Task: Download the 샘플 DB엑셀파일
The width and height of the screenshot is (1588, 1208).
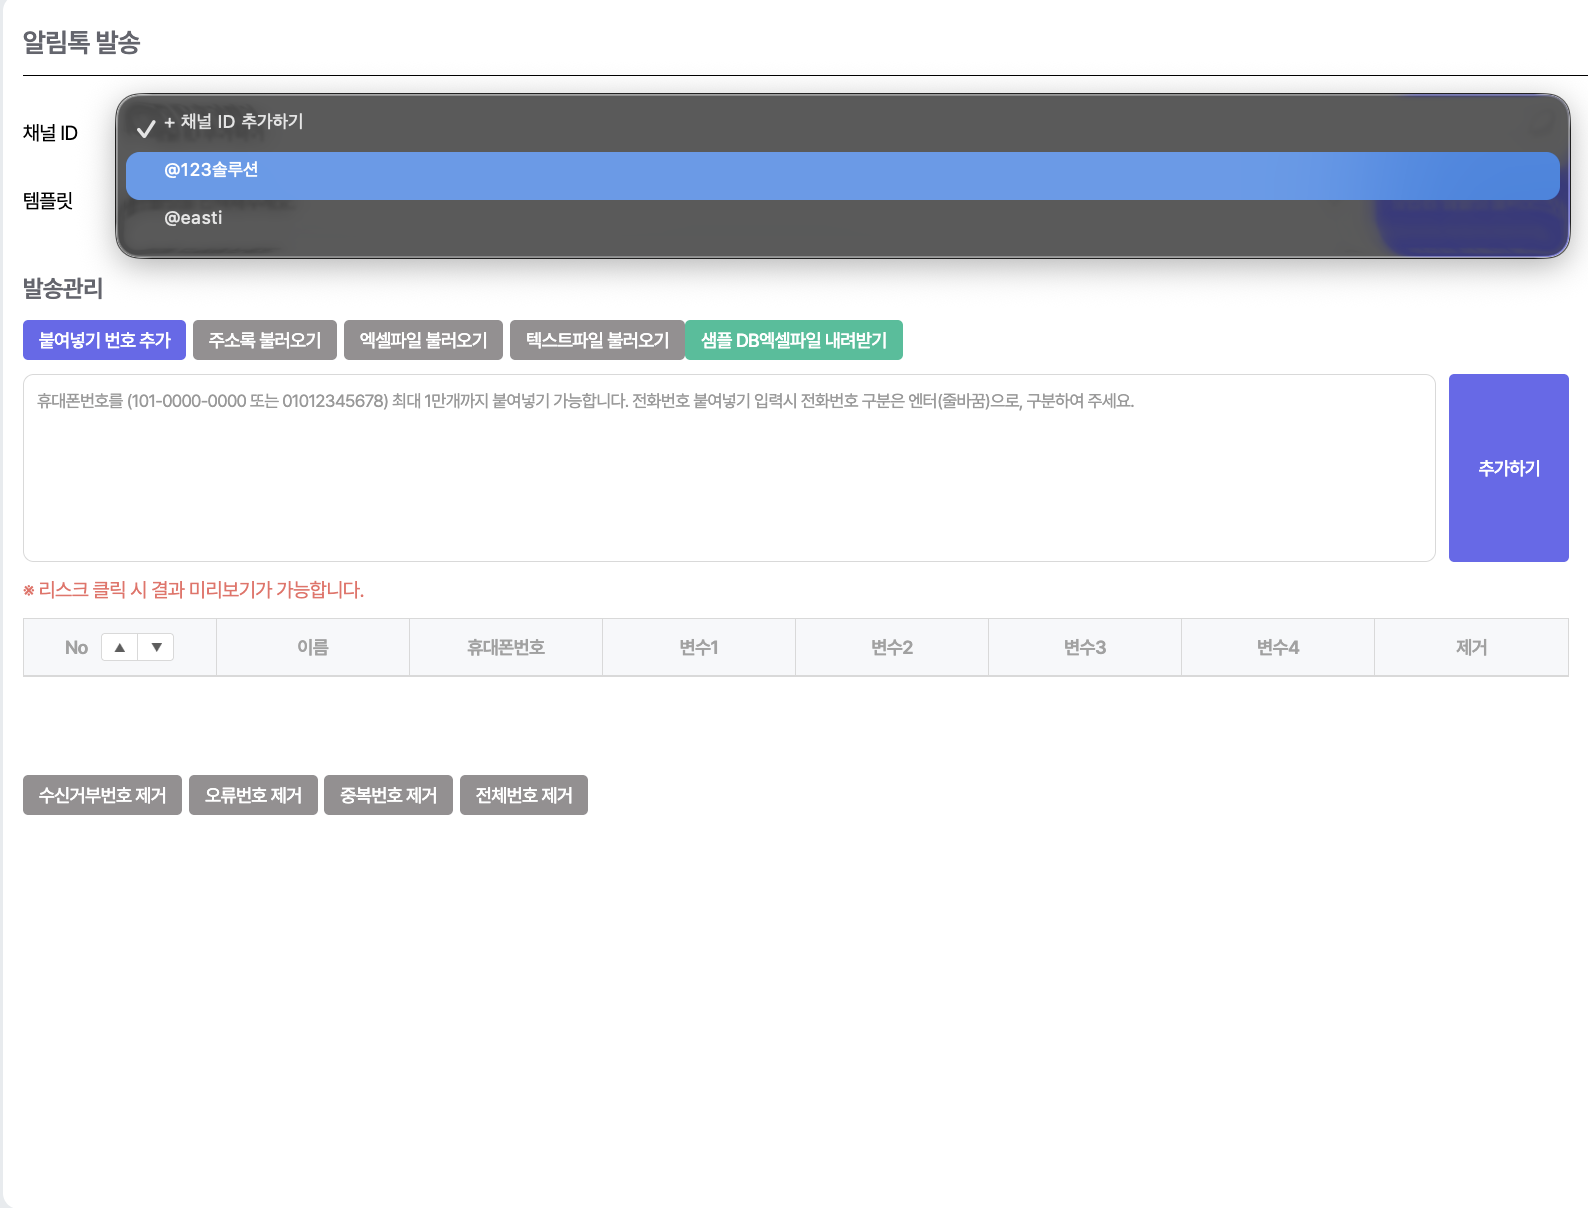Action: tap(794, 340)
